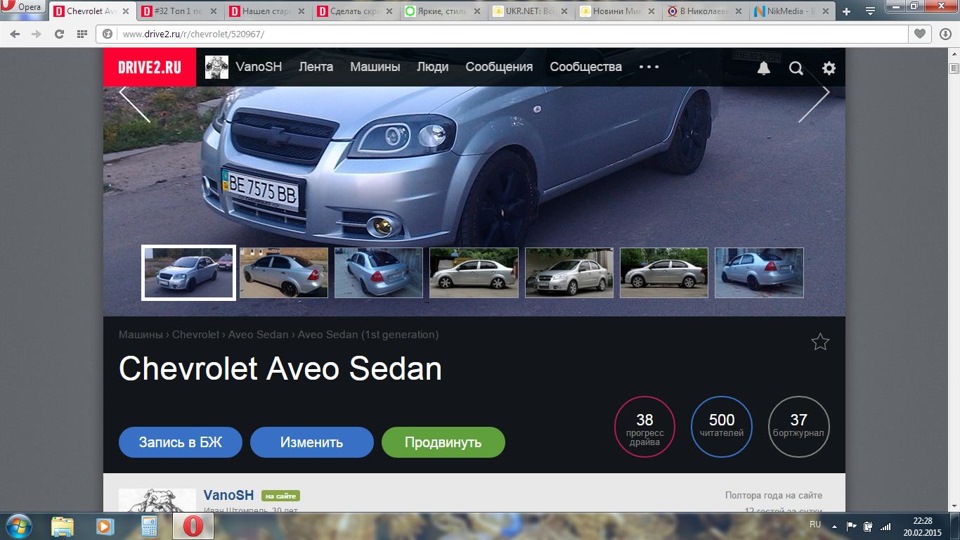Image resolution: width=960 pixels, height=540 pixels.
Task: Open Лента in navigation
Action: click(x=316, y=67)
